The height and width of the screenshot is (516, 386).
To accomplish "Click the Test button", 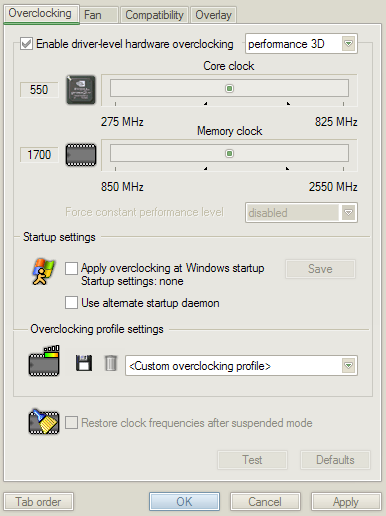I will tap(252, 460).
